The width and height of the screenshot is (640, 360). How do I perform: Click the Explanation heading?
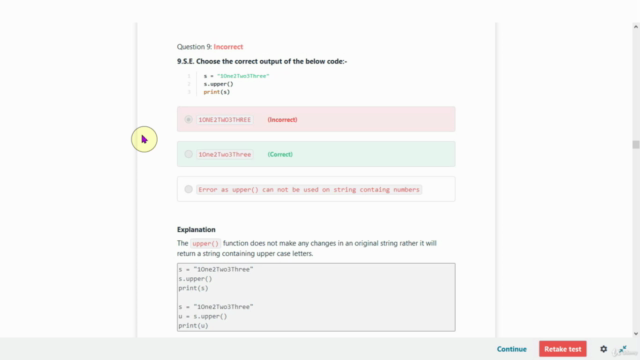coord(196,229)
